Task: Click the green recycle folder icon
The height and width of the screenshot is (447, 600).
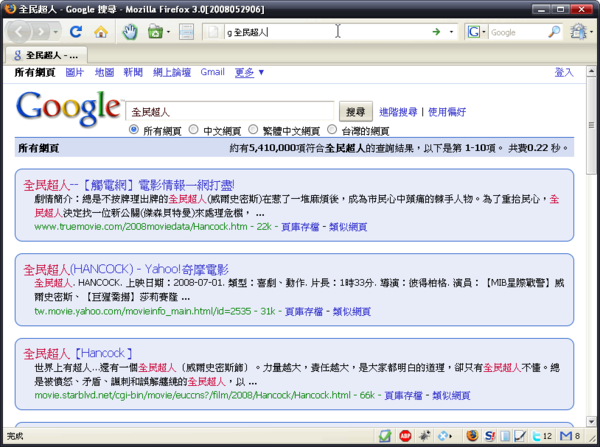Action: click(x=155, y=32)
